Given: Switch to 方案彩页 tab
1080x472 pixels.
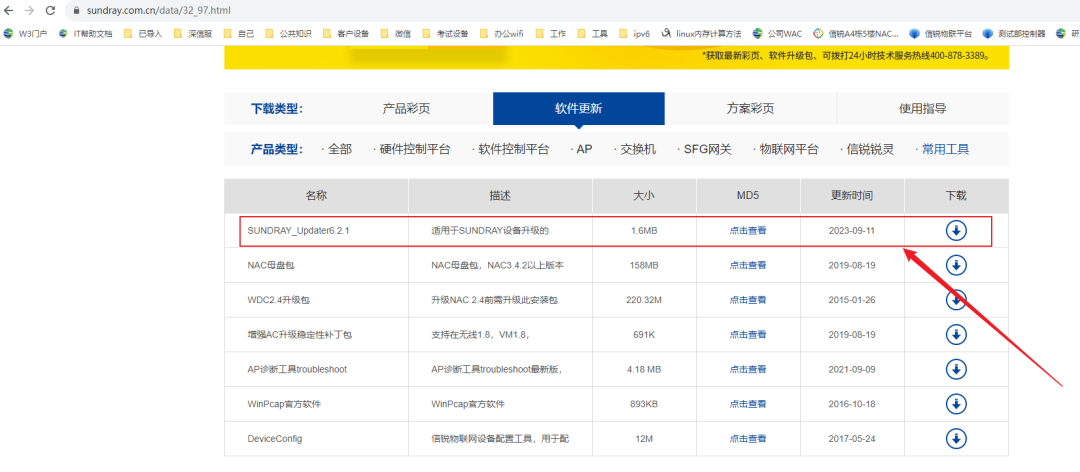Looking at the screenshot, I should click(751, 108).
